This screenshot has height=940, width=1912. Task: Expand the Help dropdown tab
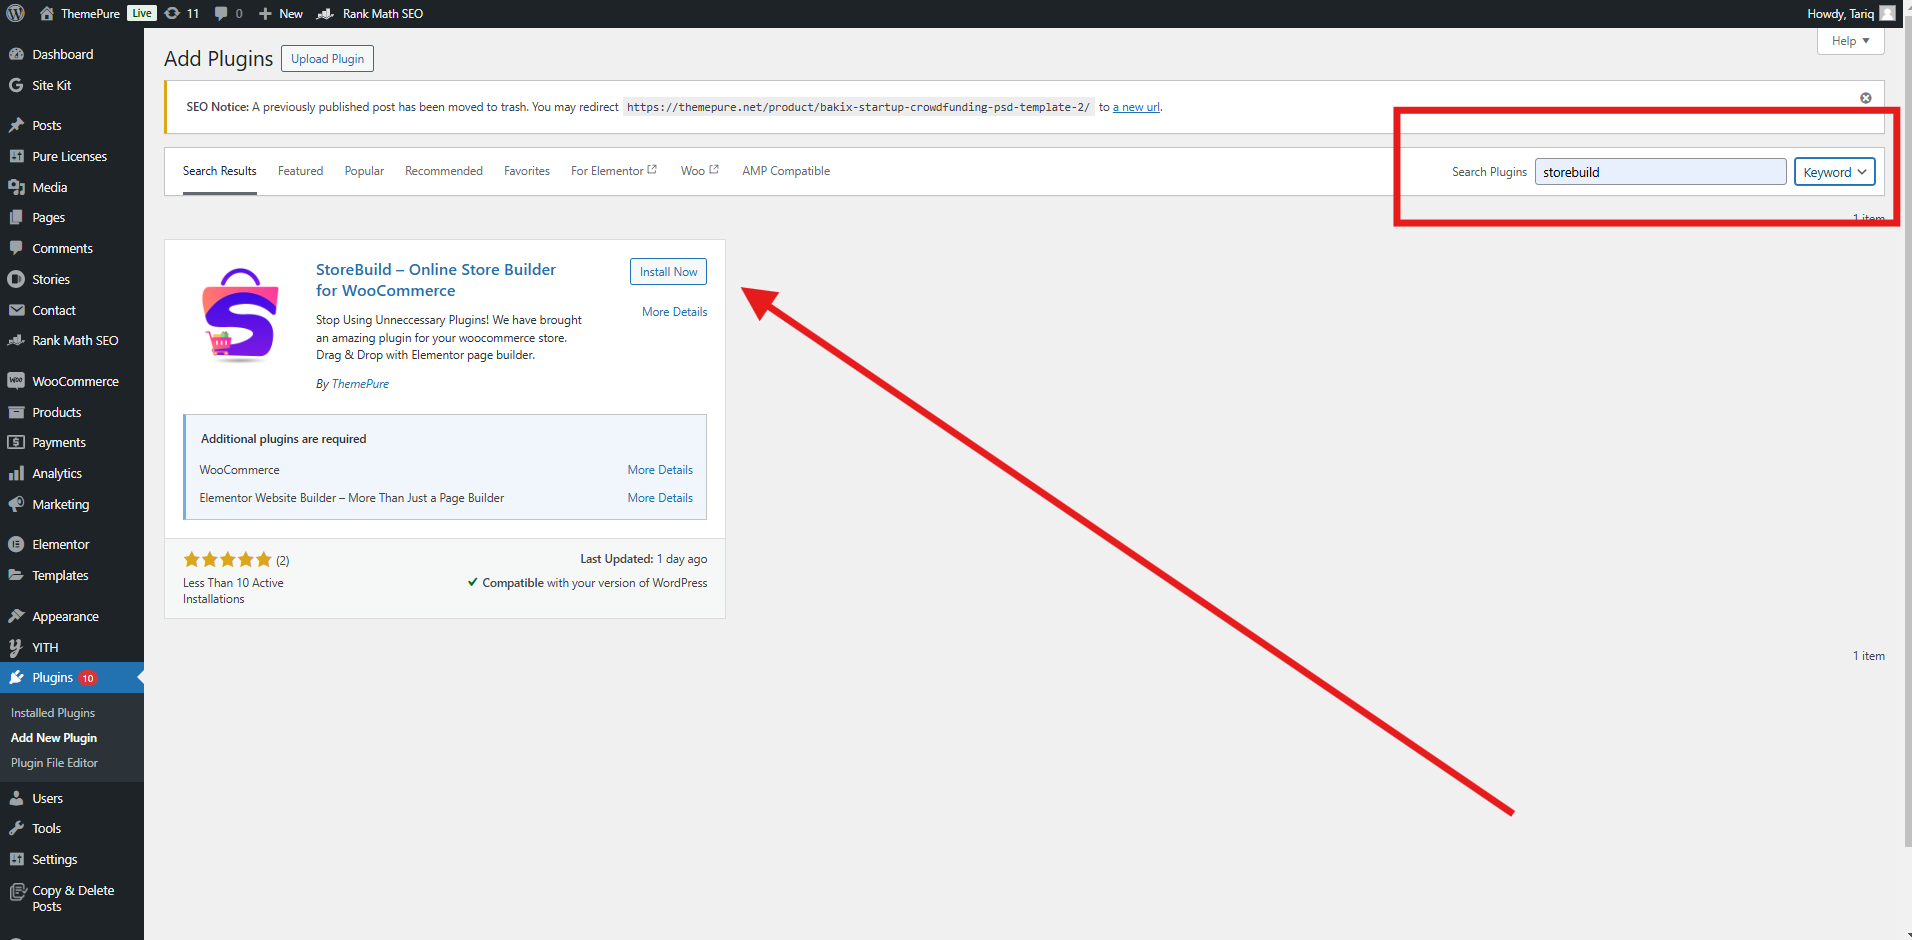pyautogui.click(x=1850, y=41)
